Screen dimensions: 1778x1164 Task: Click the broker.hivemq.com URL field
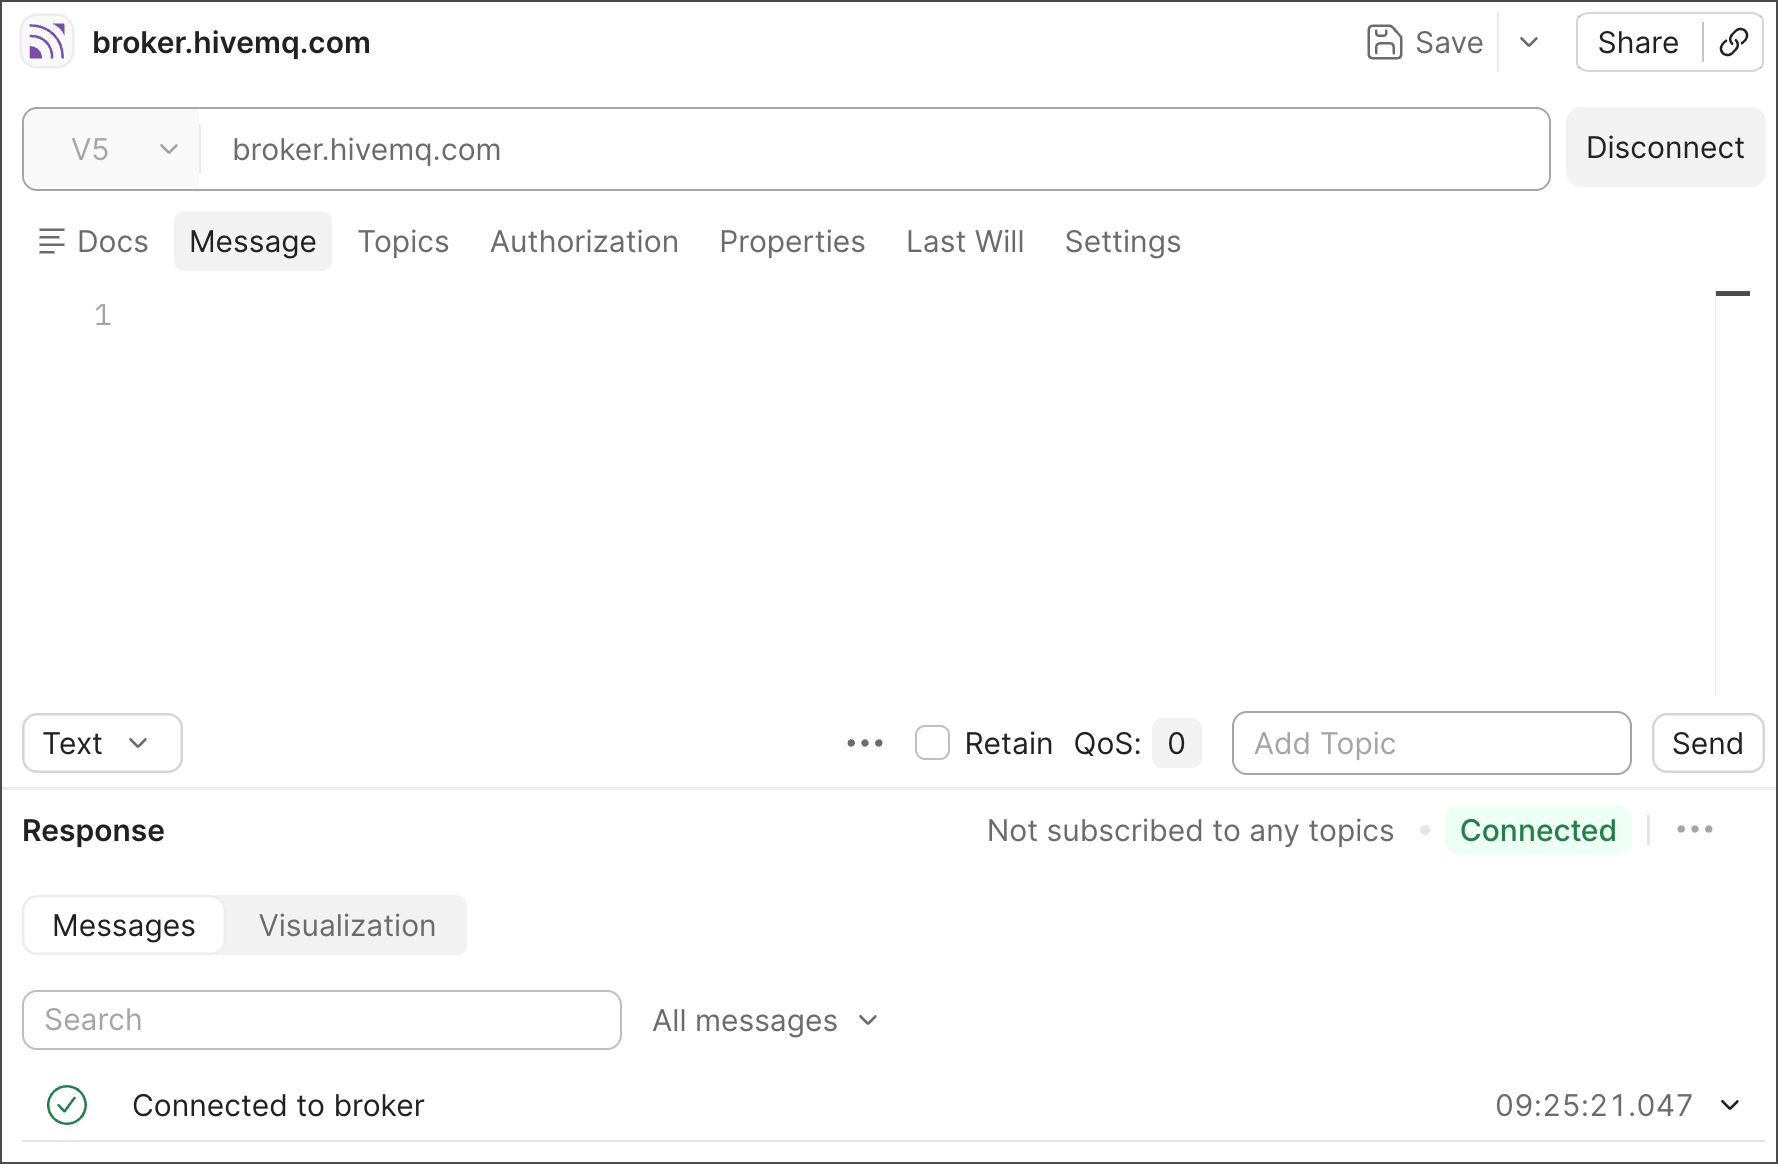click(875, 149)
